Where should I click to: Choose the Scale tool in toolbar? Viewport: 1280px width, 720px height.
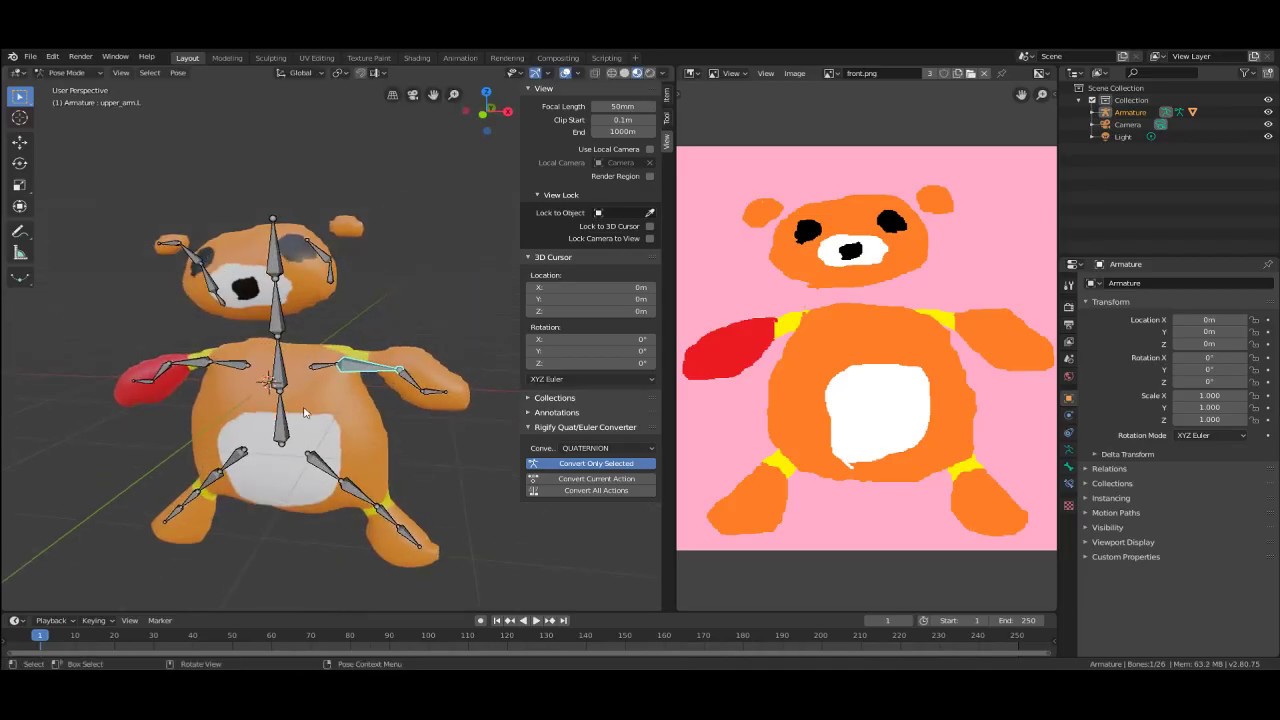[x=19, y=185]
